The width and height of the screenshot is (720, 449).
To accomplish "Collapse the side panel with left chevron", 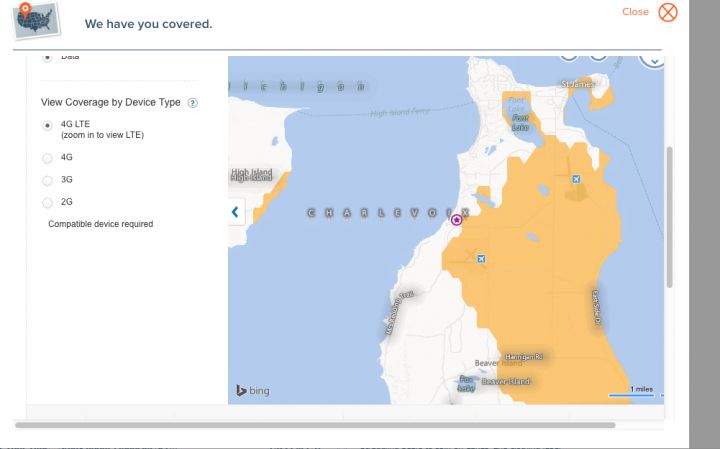I will pos(236,212).
